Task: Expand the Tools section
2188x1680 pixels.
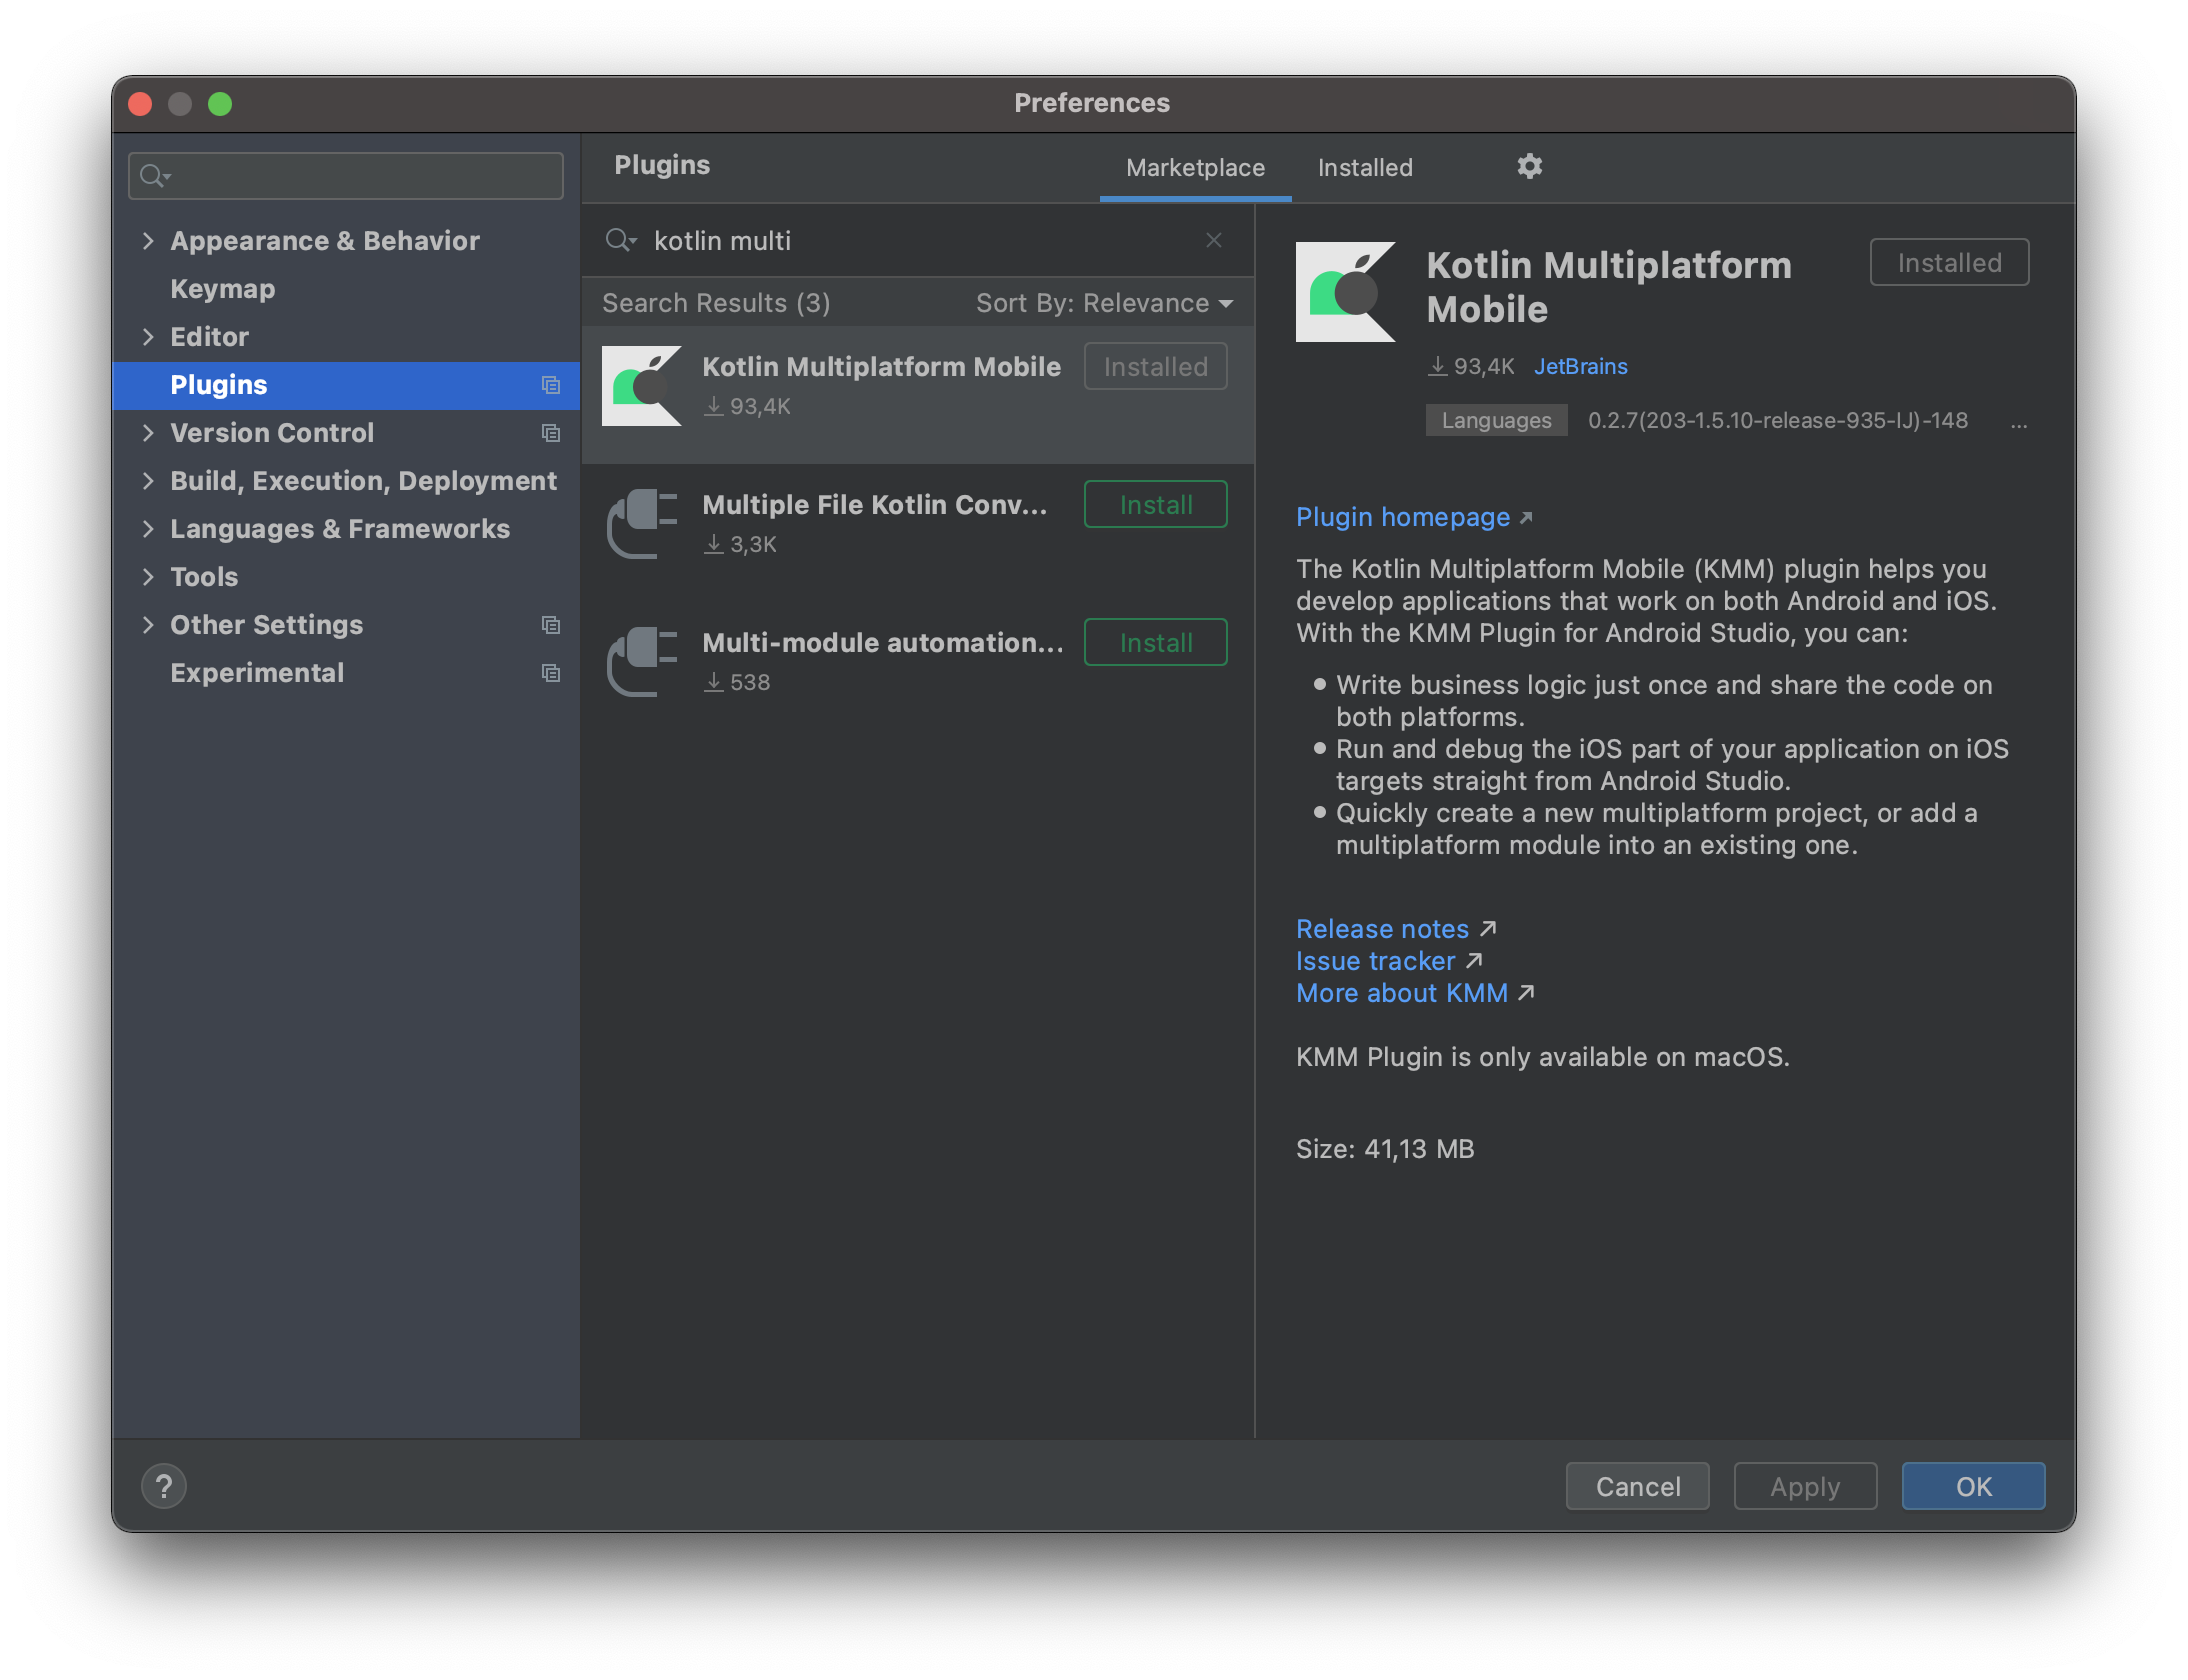Action: coord(148,576)
